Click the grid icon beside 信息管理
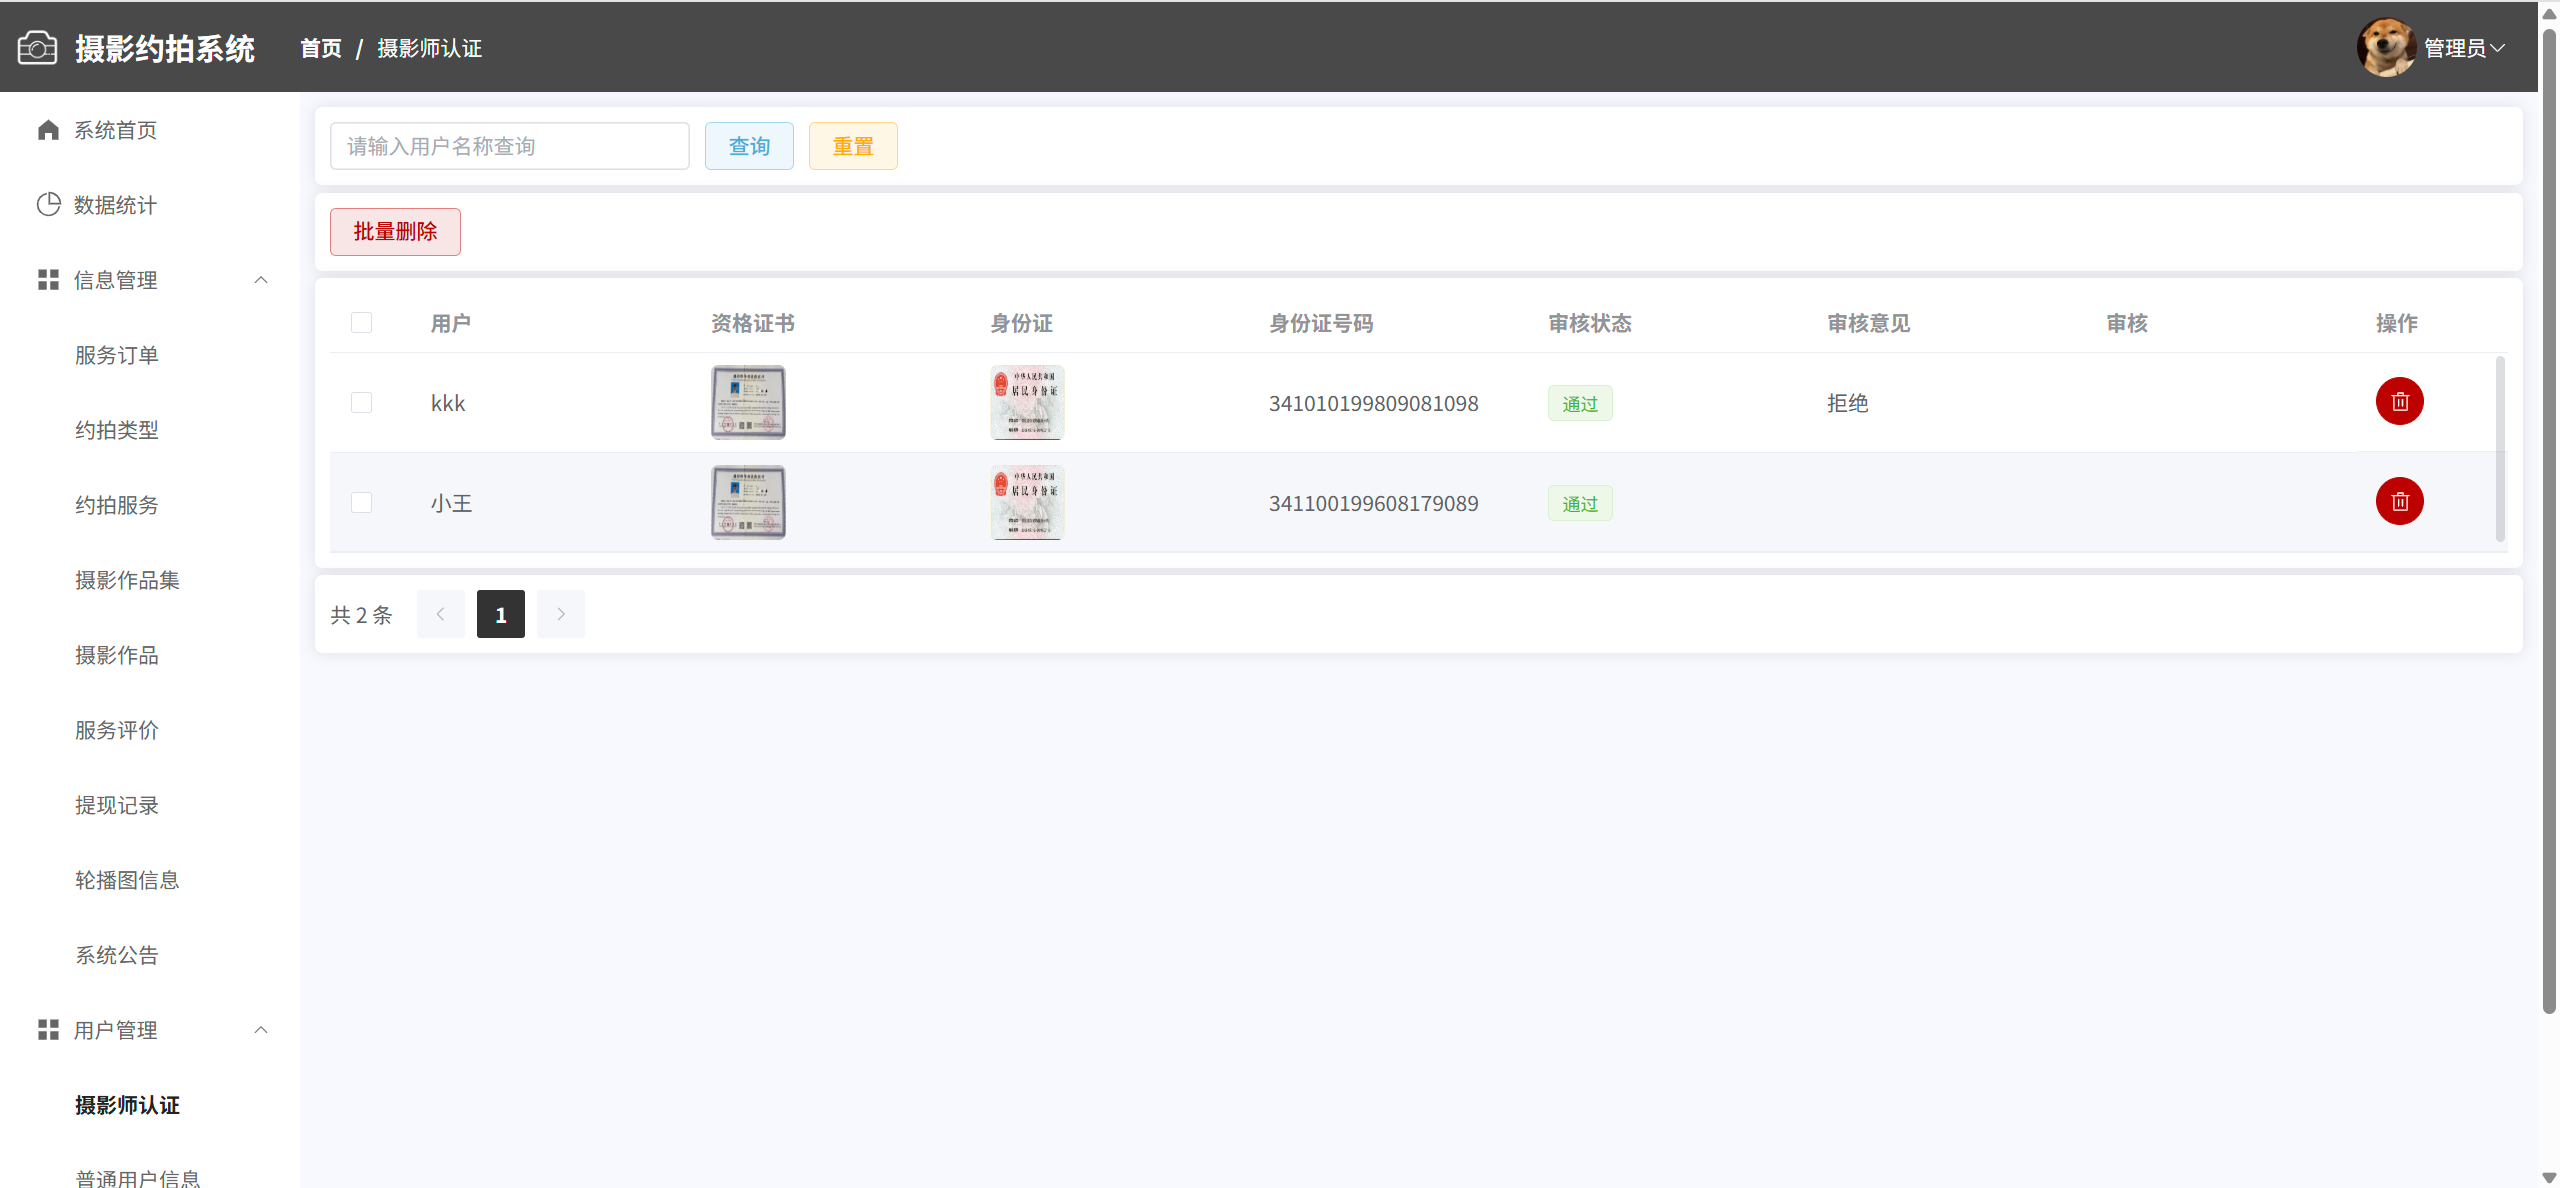The height and width of the screenshot is (1188, 2560). [48, 280]
